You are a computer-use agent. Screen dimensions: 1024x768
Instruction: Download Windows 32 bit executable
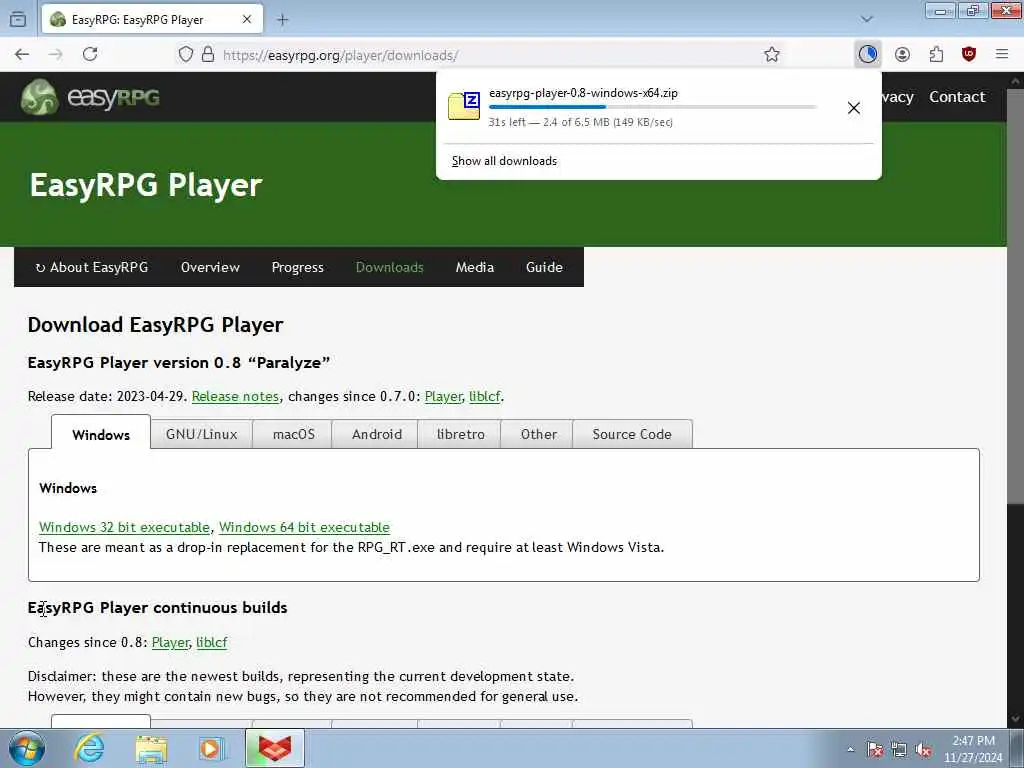(x=125, y=527)
